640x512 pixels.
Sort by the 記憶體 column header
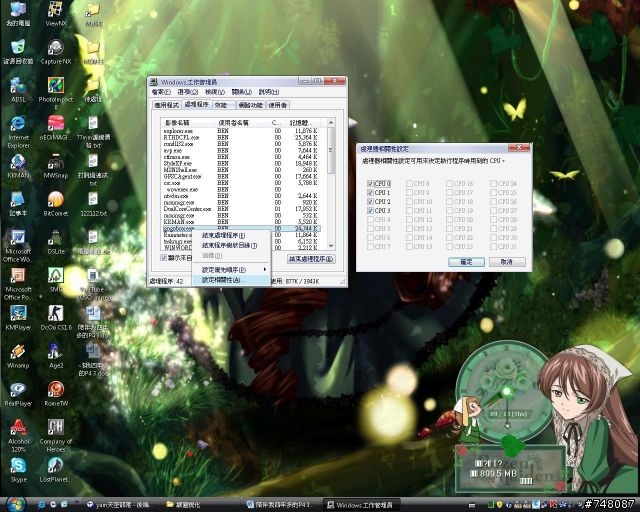point(302,123)
